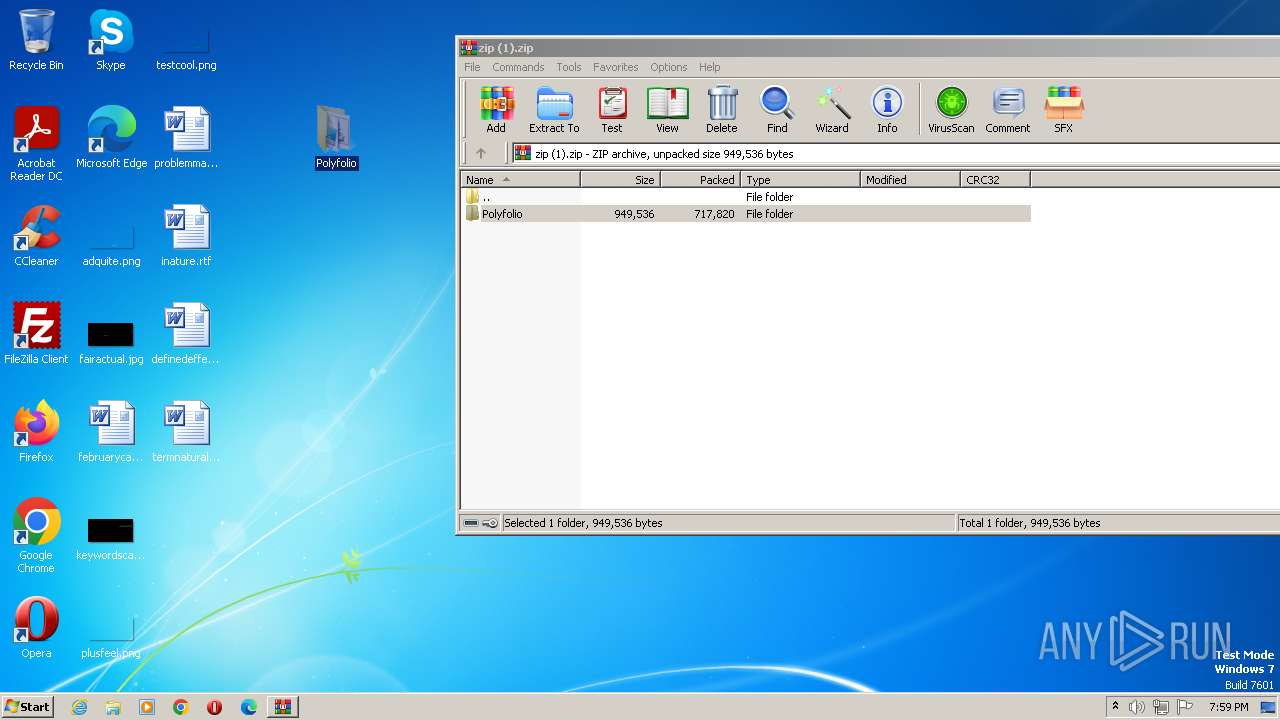Click the SFX toolbar icon

coord(1064,109)
